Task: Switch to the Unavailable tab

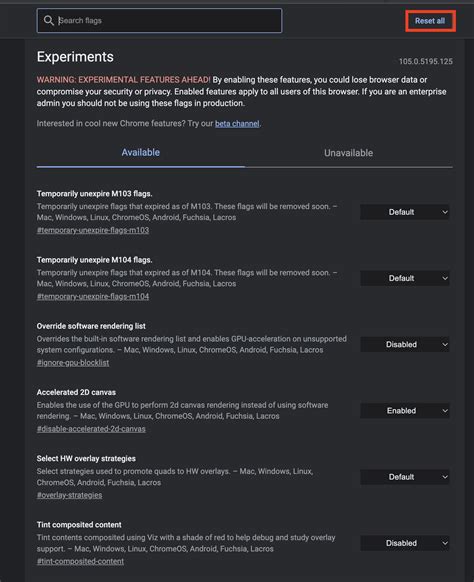Action: click(349, 153)
